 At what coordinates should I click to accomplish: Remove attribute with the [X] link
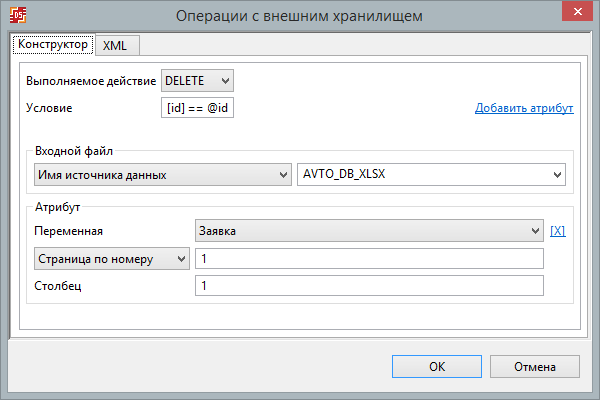[x=558, y=231]
